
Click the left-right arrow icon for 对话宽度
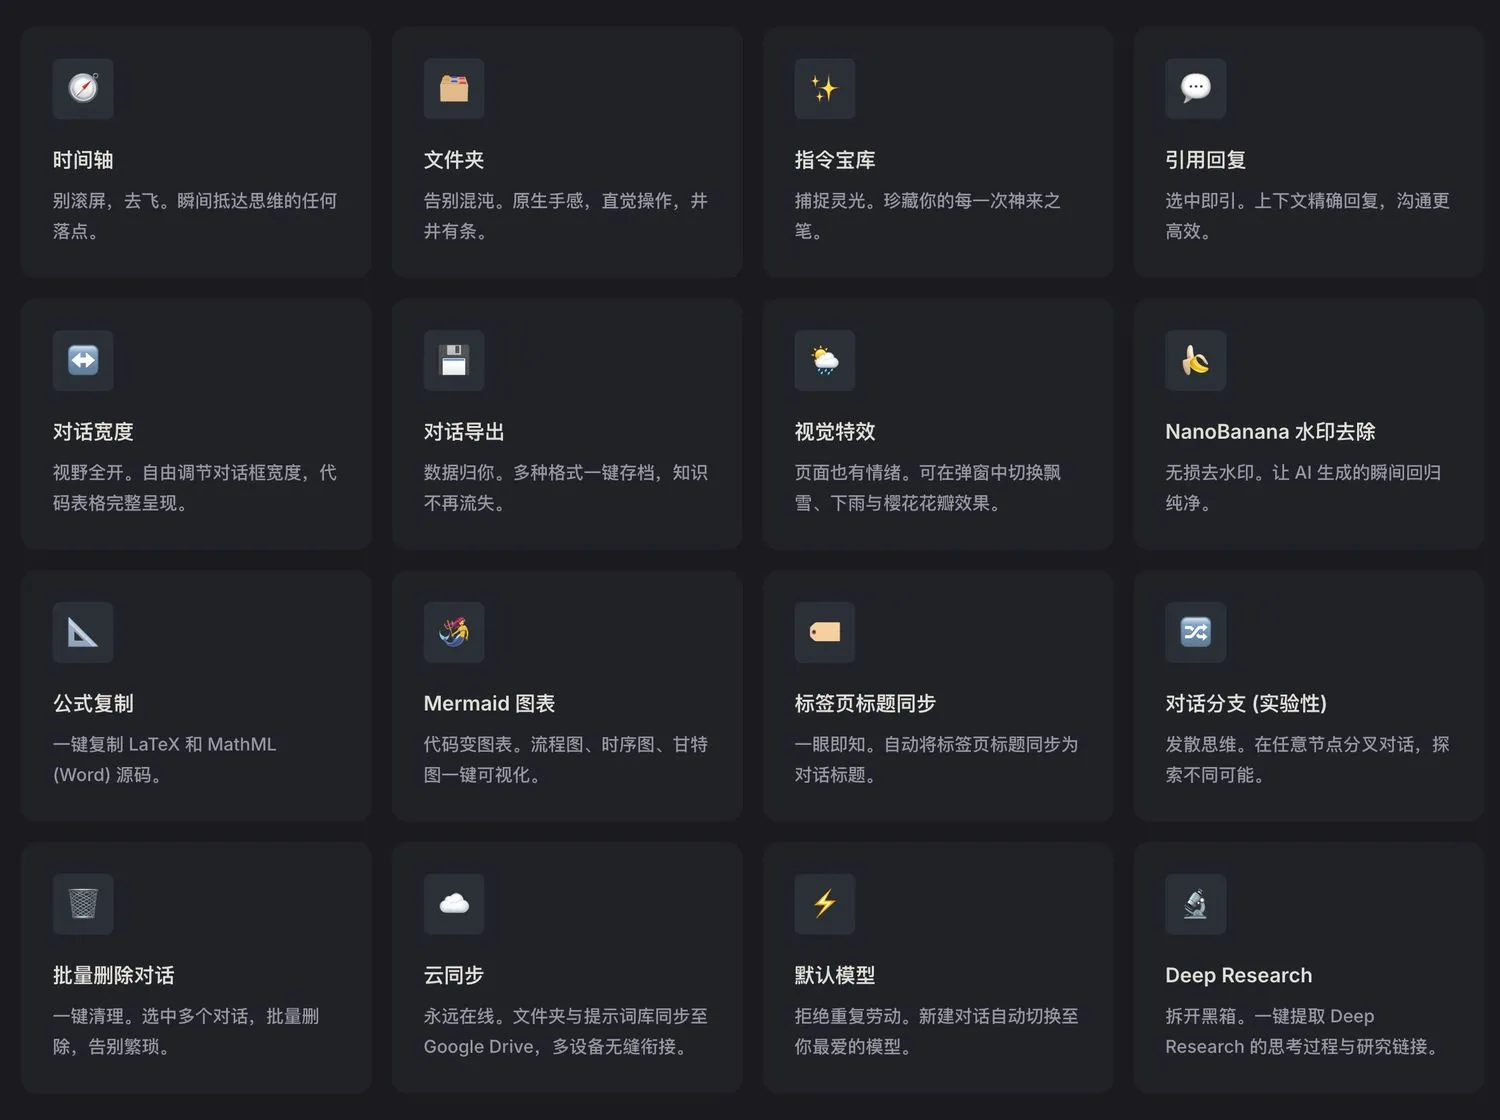pyautogui.click(x=83, y=360)
